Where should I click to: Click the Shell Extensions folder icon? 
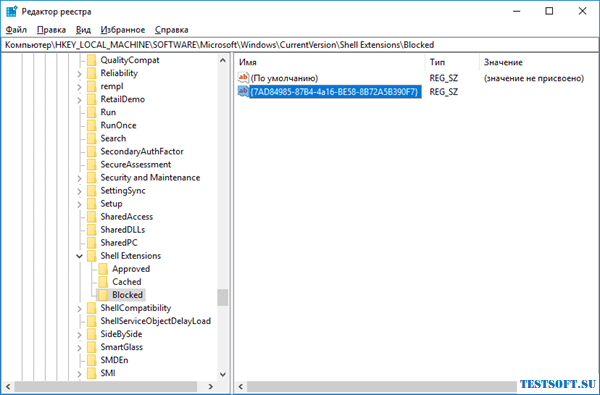91,256
